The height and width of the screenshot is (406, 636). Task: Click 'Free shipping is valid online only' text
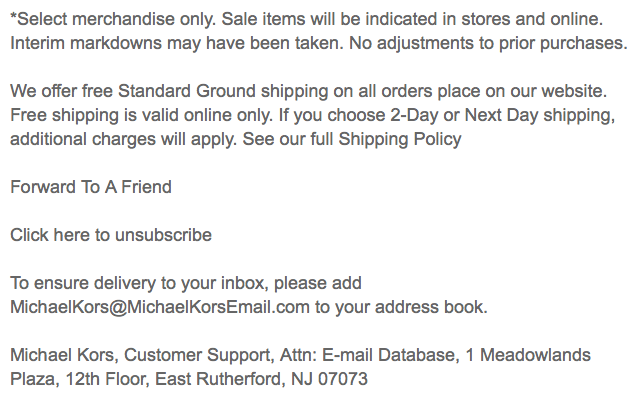pos(141,115)
